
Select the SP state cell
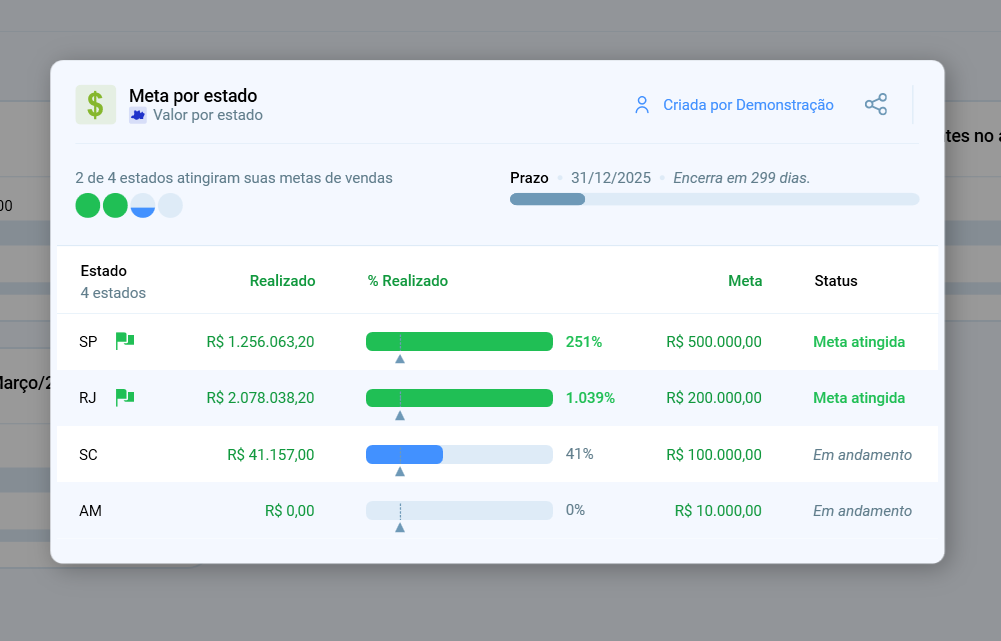tap(88, 342)
